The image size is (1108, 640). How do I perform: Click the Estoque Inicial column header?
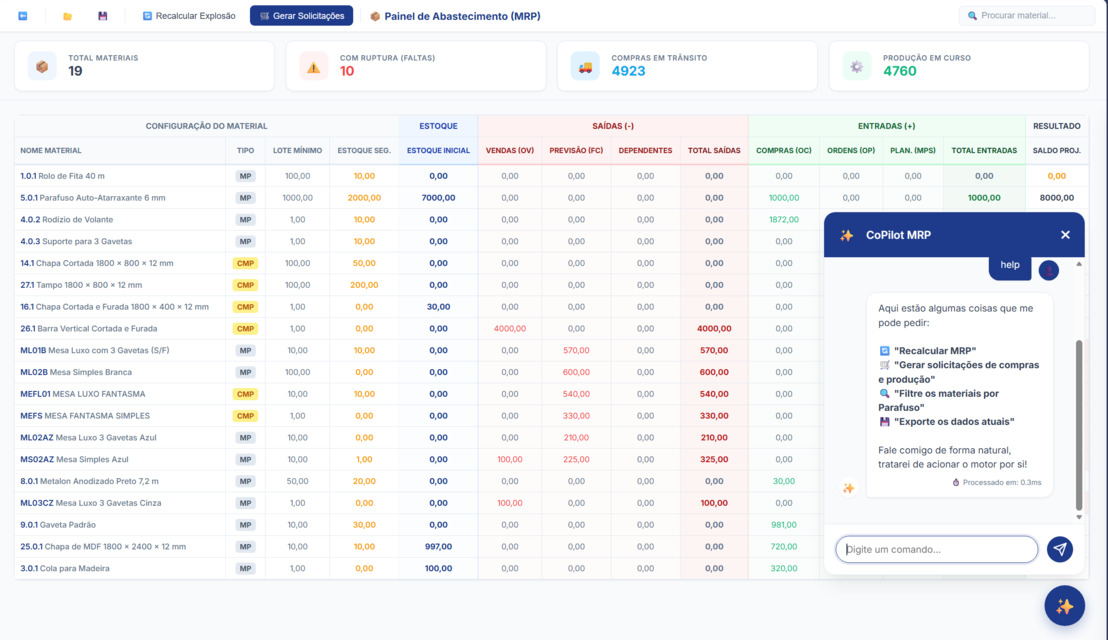coord(438,151)
